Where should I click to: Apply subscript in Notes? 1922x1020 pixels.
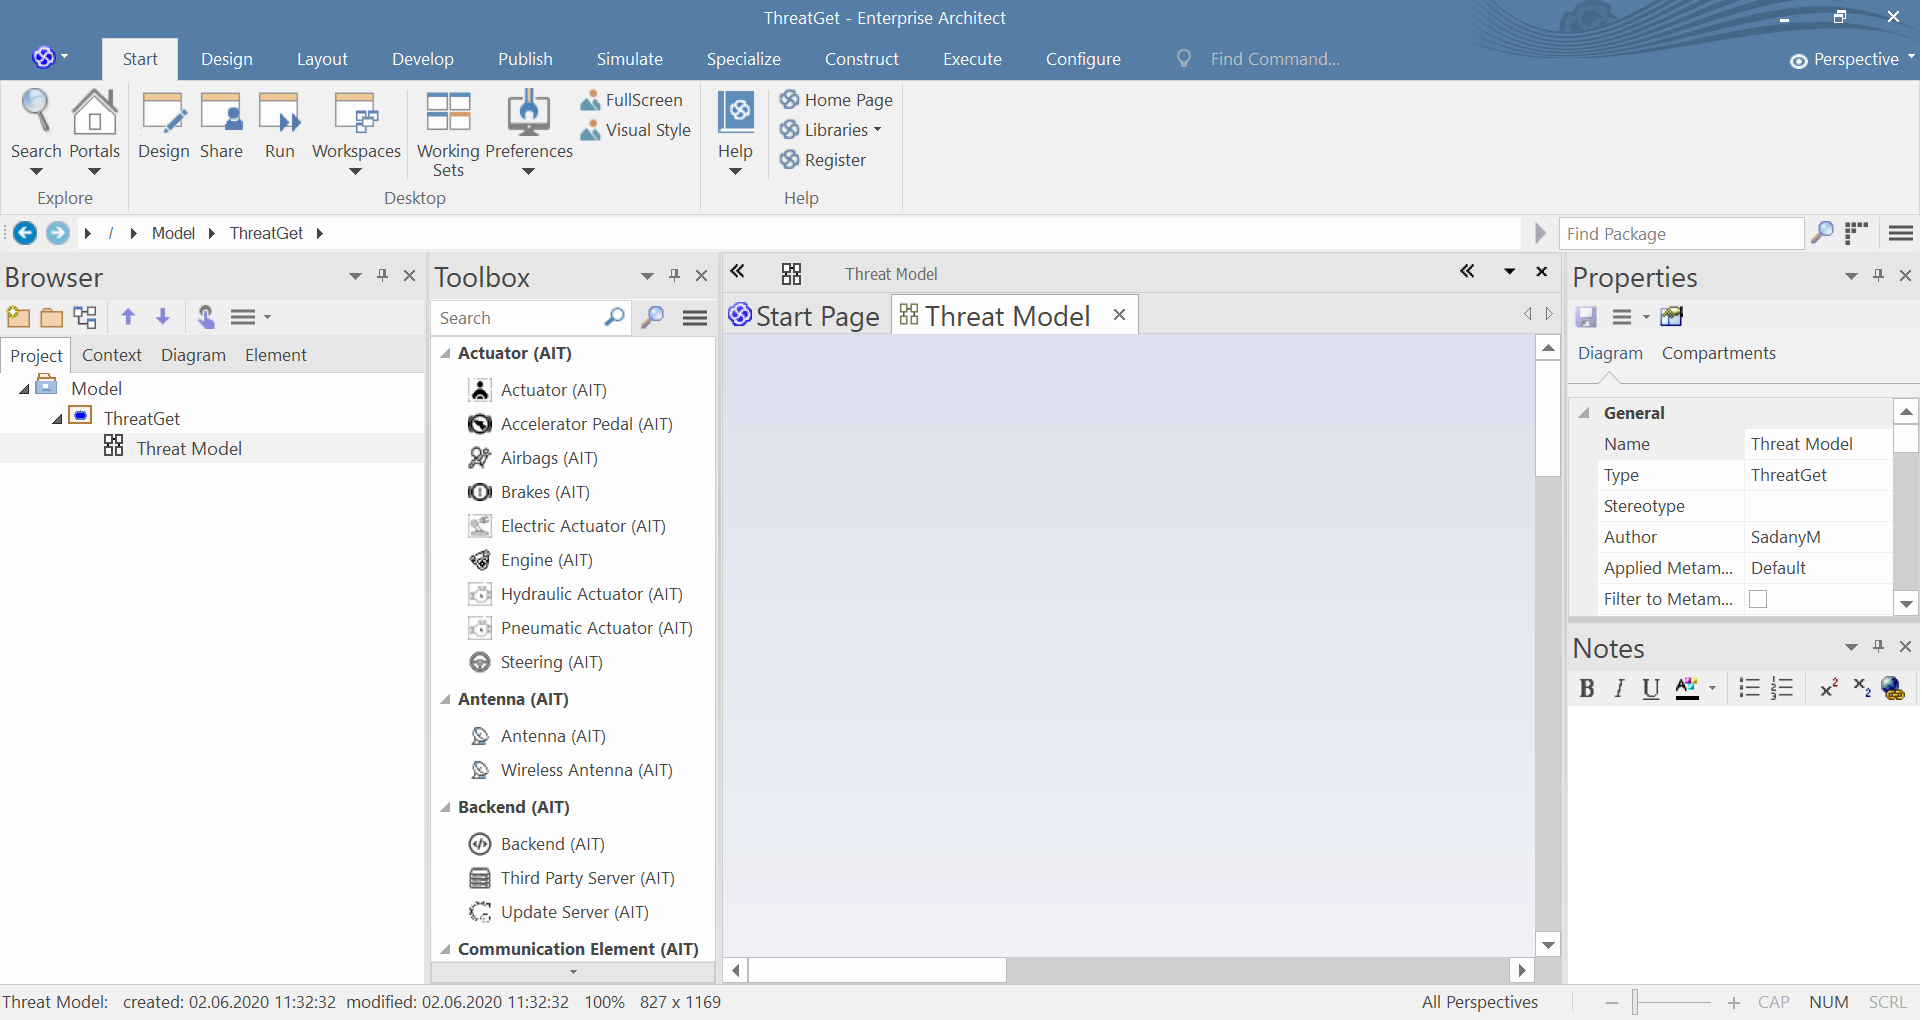point(1862,688)
